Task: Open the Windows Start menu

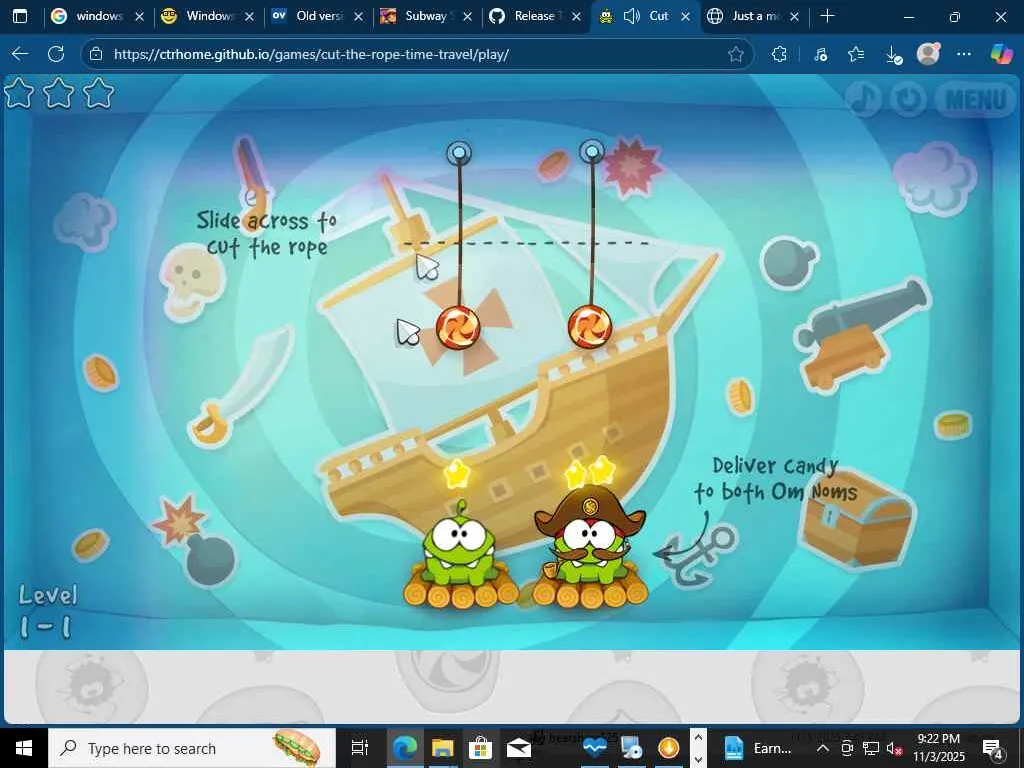Action: click(24, 748)
